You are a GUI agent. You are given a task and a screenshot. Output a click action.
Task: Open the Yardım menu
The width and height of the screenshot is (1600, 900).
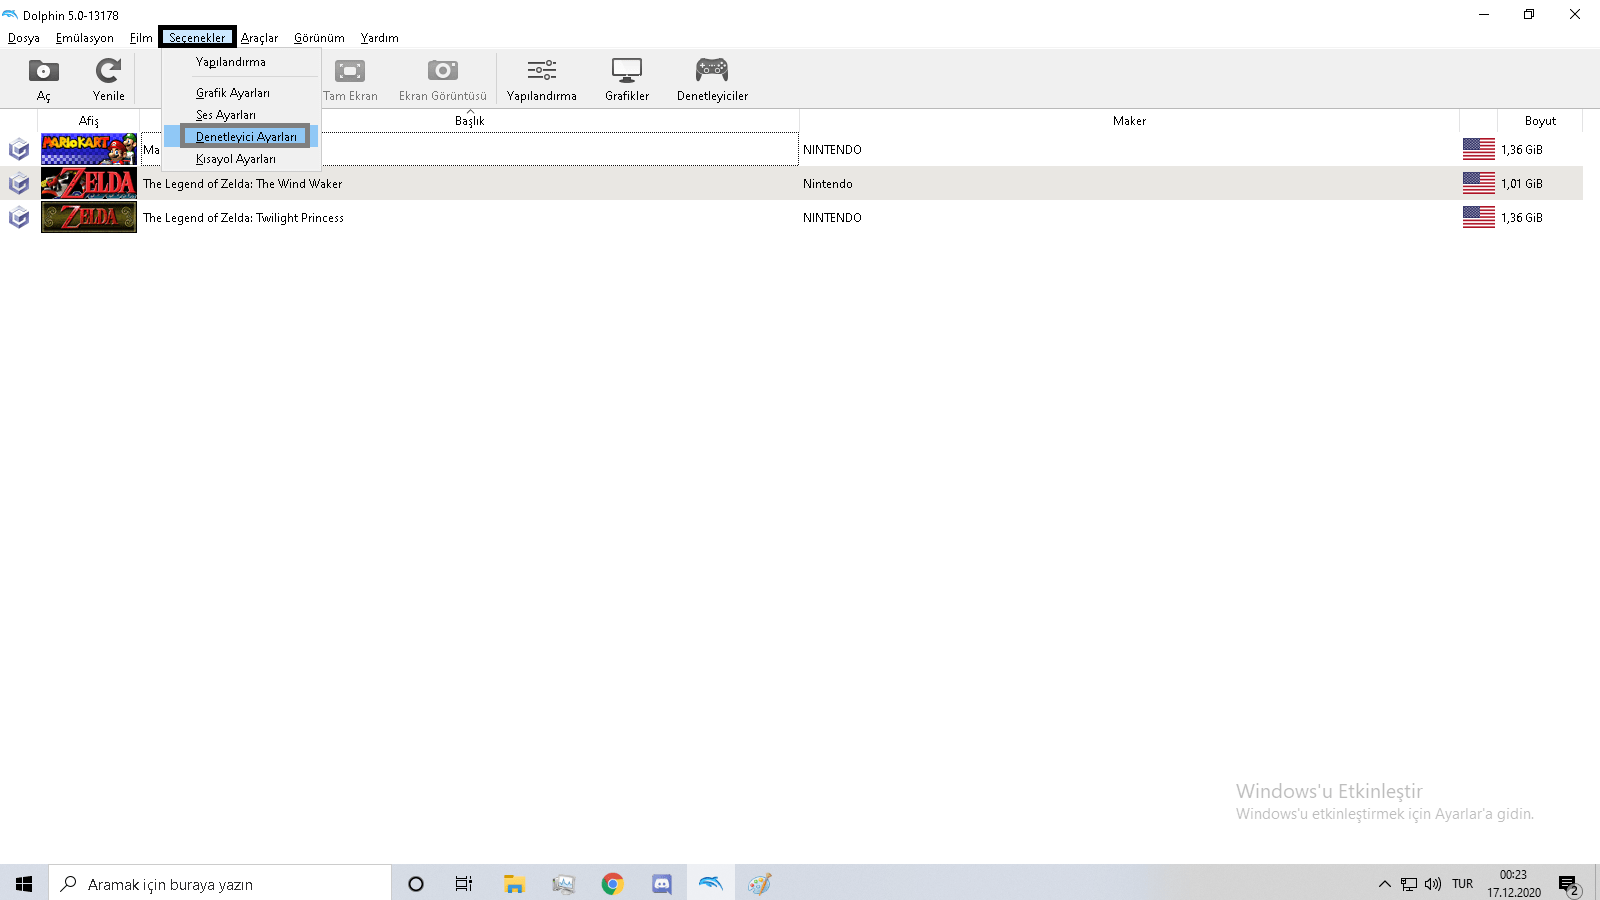379,38
